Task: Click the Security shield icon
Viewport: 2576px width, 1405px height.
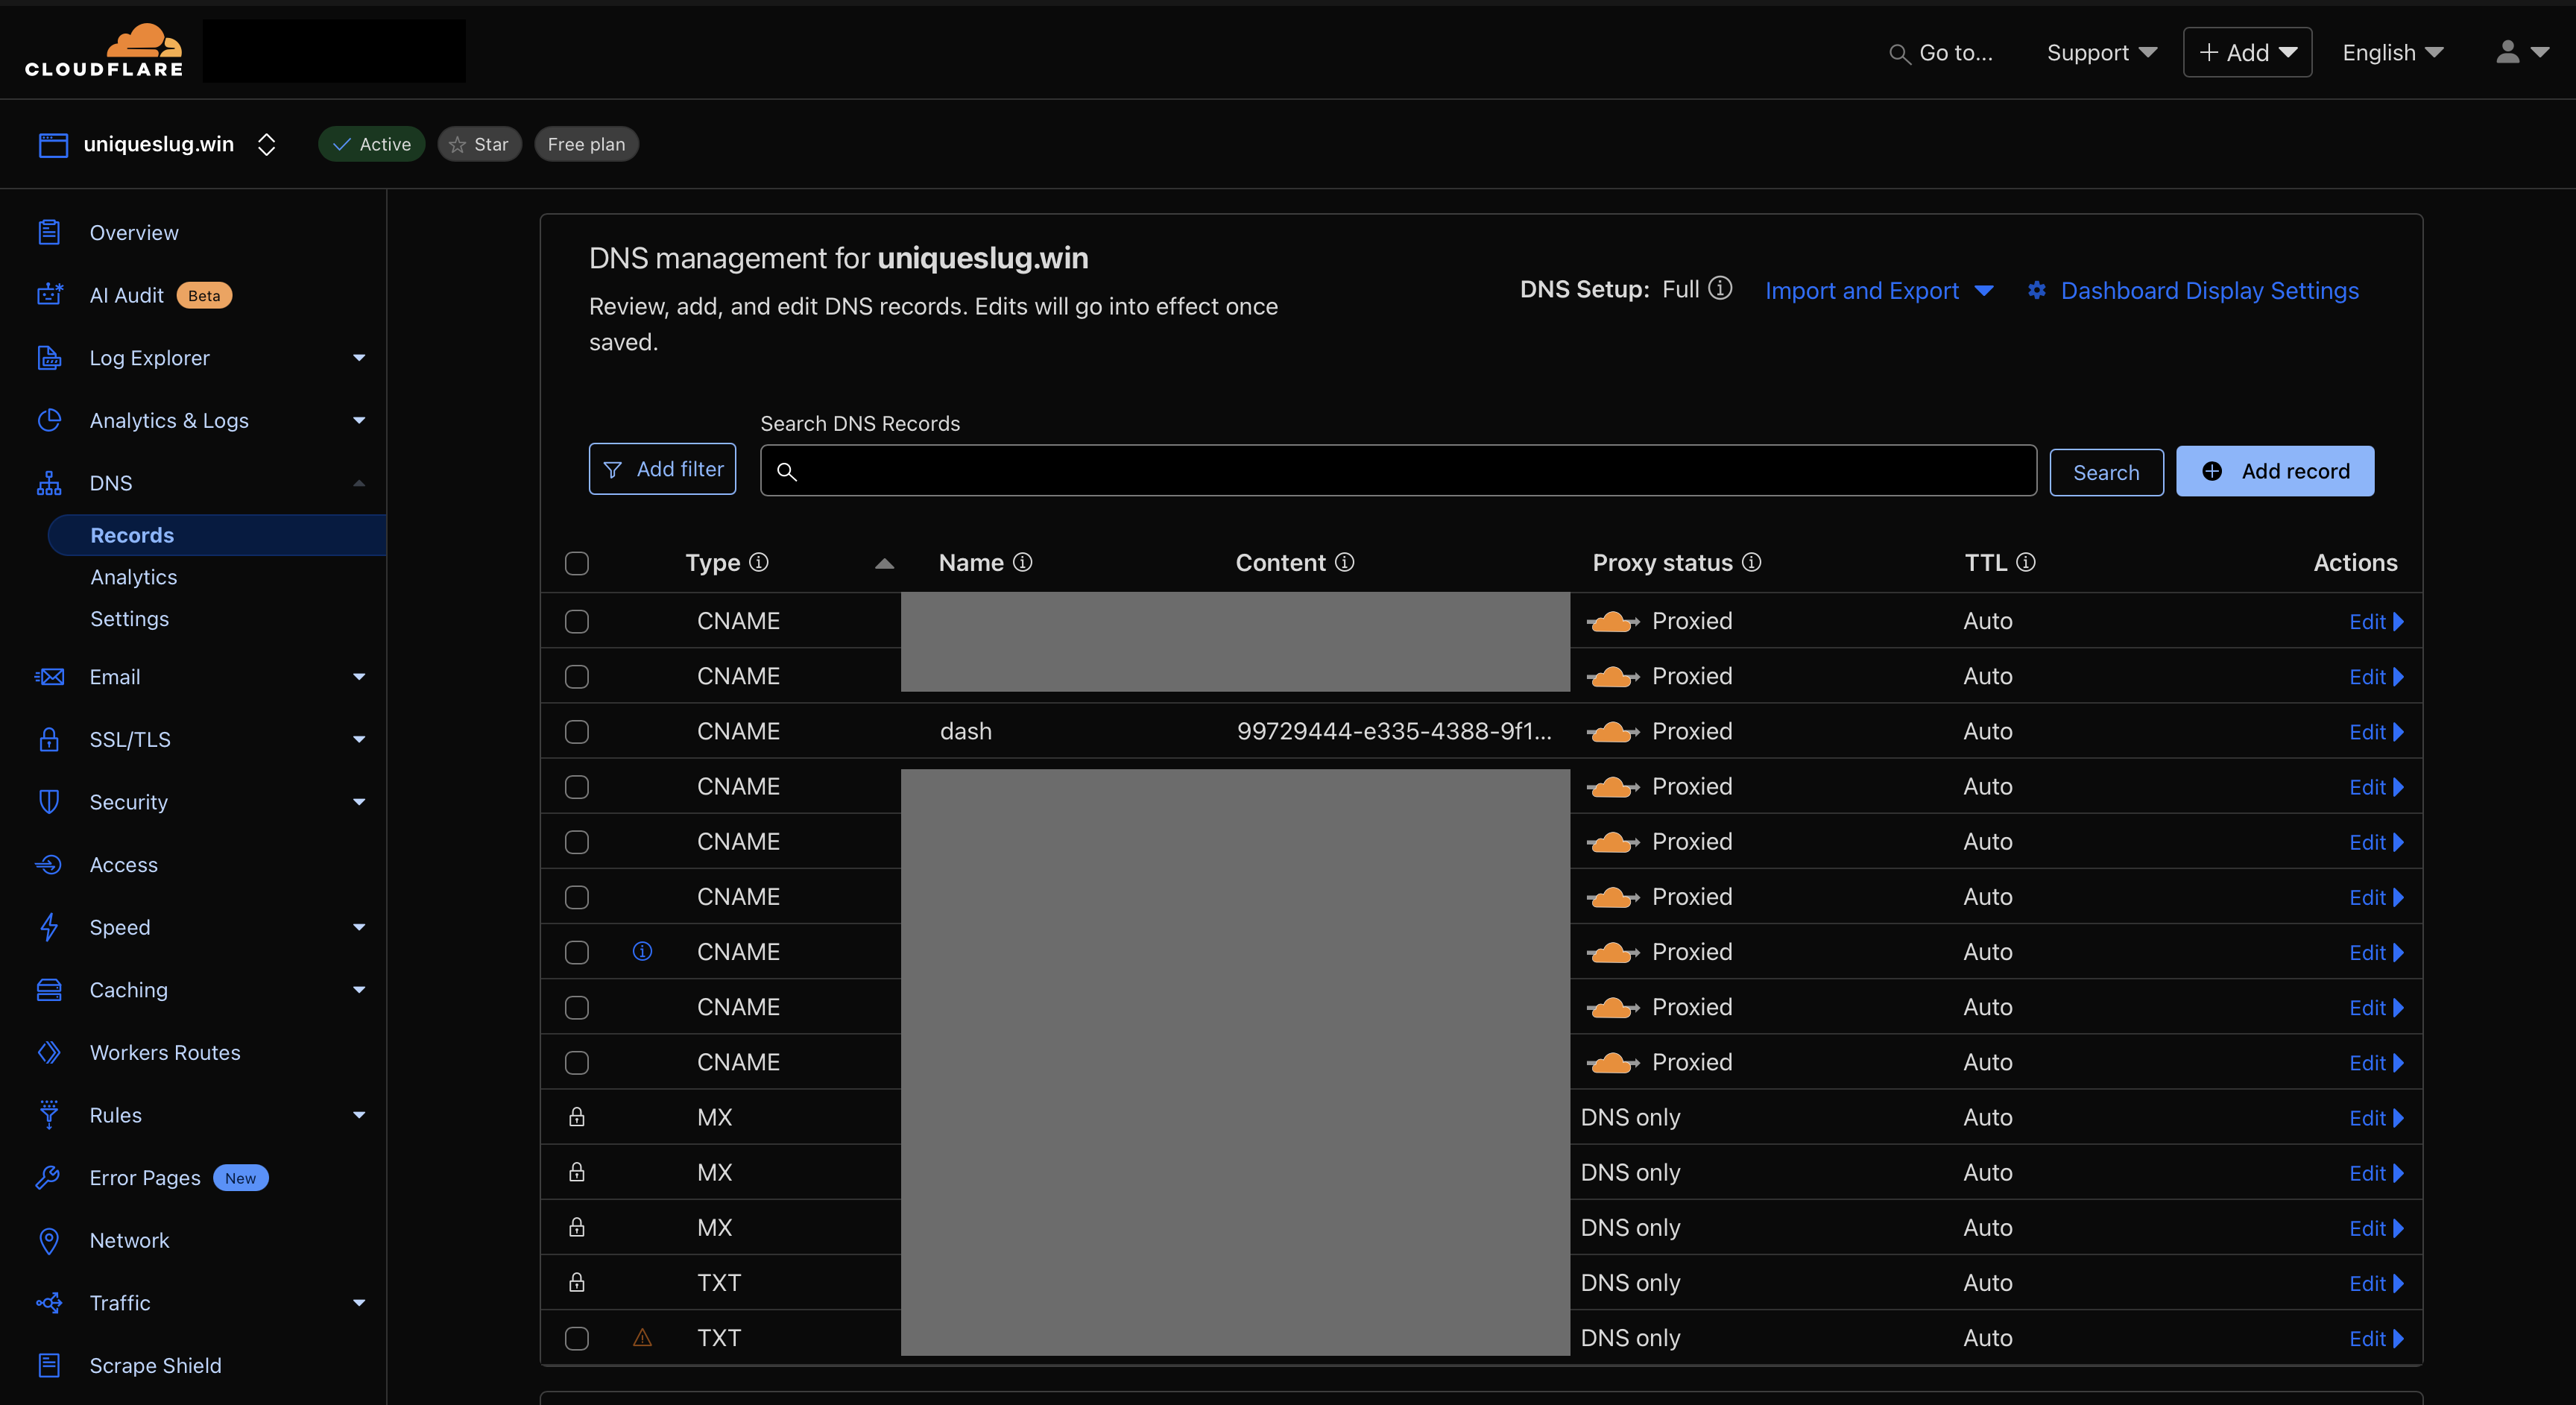Action: tap(49, 802)
